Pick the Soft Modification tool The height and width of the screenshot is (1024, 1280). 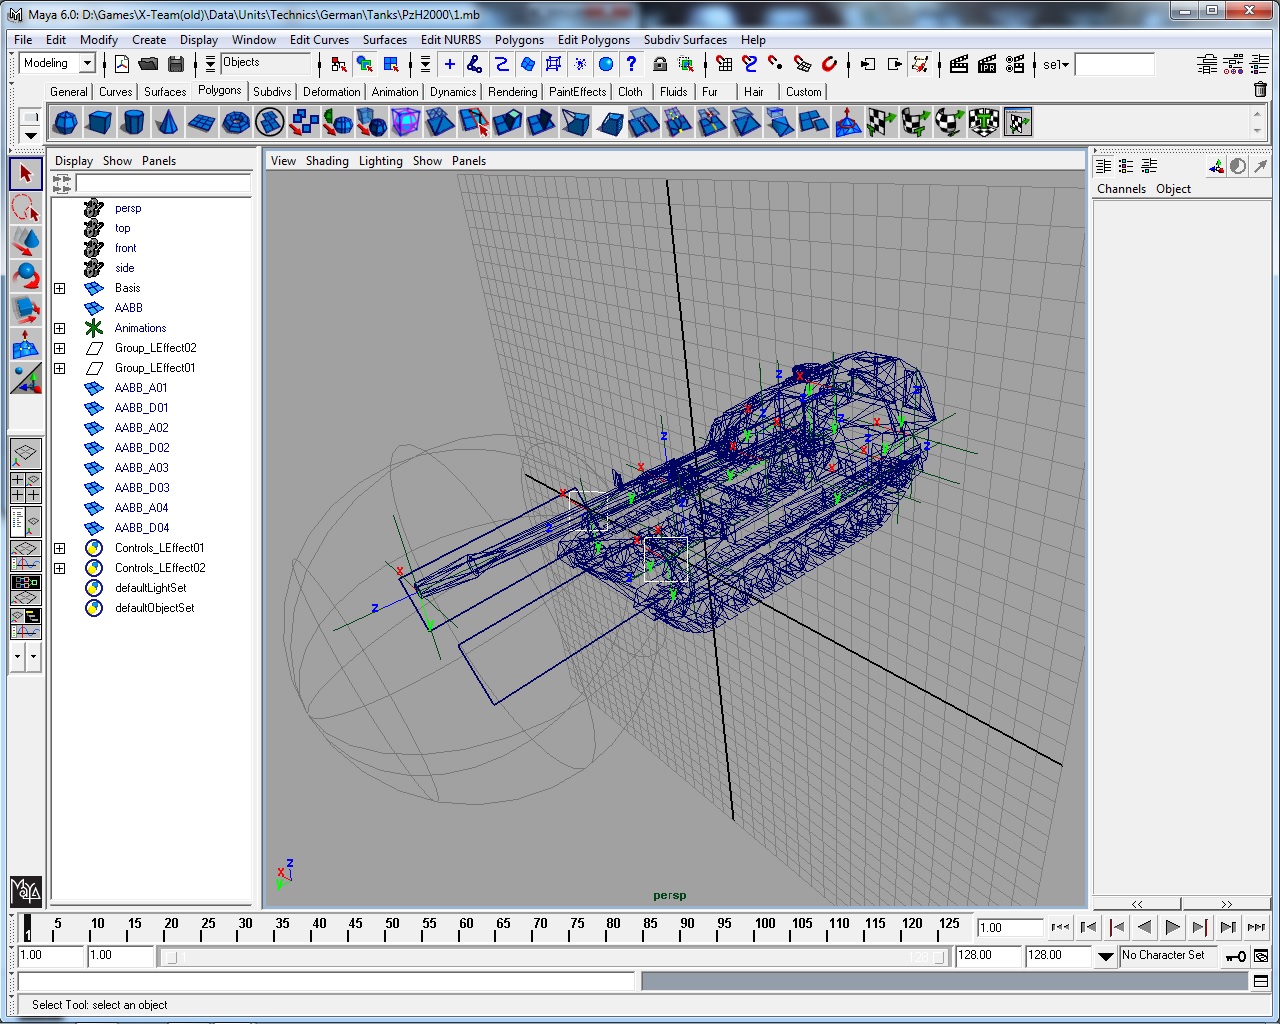(26, 344)
